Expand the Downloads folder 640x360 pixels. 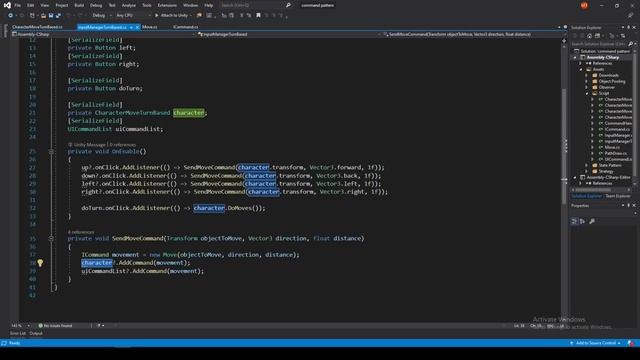pyautogui.click(x=587, y=76)
